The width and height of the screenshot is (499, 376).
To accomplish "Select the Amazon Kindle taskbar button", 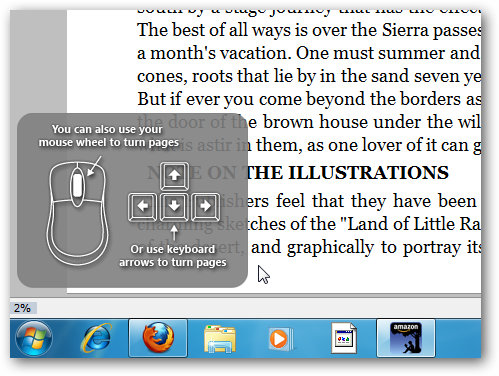I will coord(406,338).
